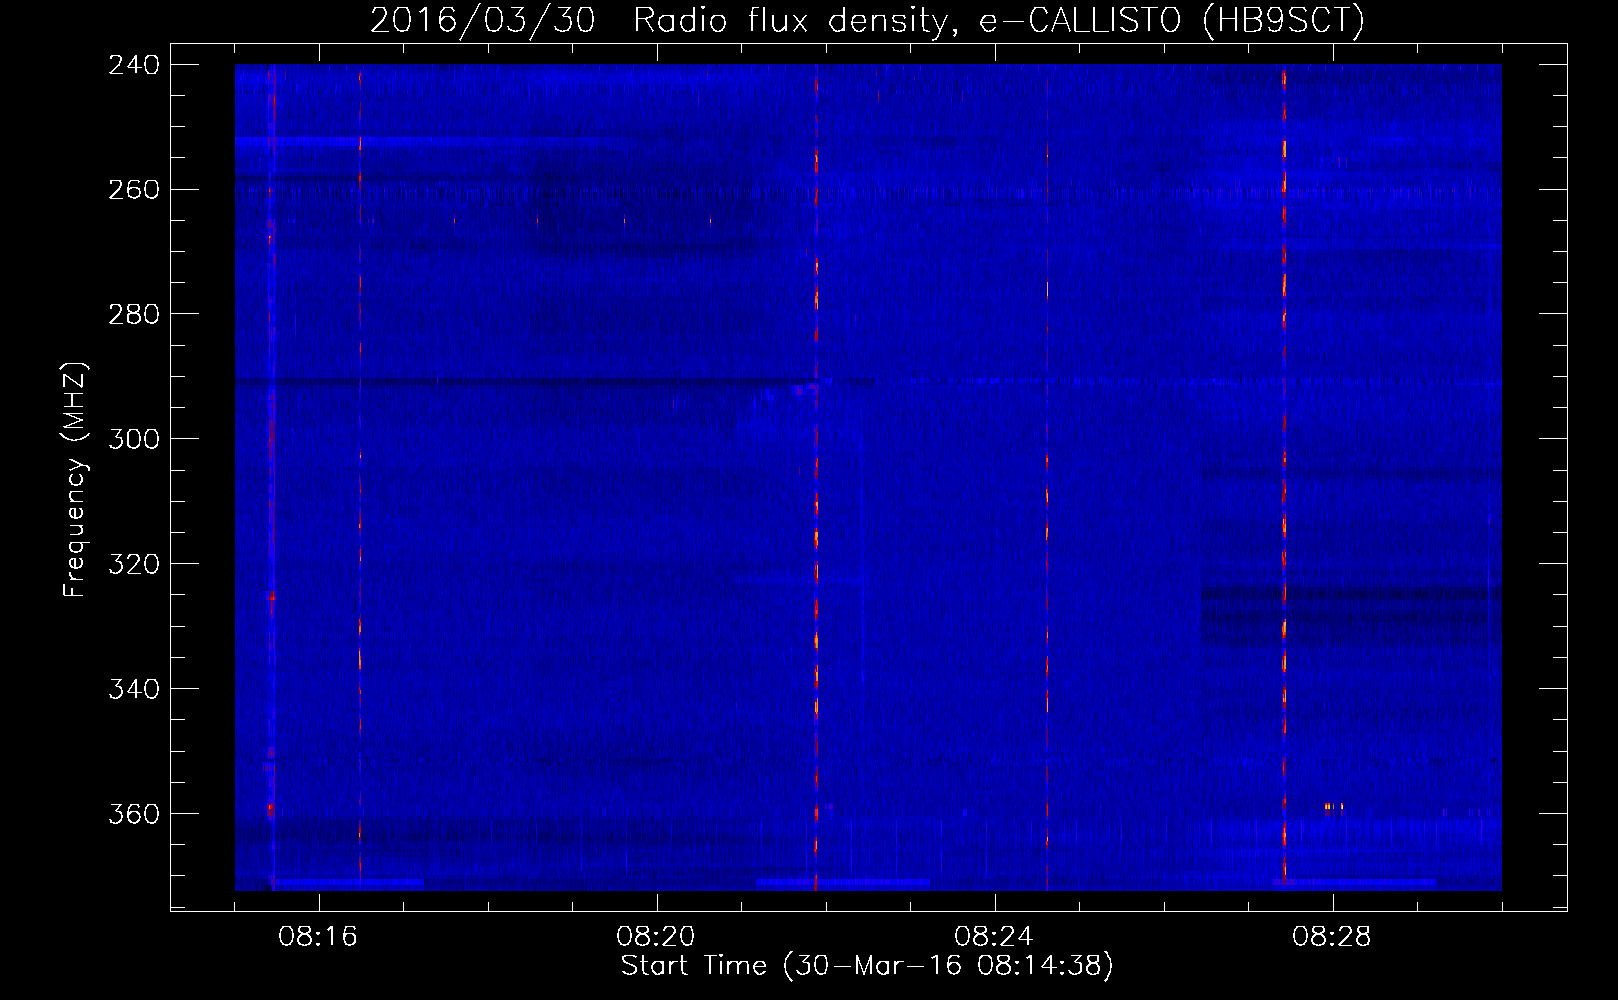Click the 08:24 time tick label
Image resolution: width=1618 pixels, height=1000 pixels.
tap(994, 937)
